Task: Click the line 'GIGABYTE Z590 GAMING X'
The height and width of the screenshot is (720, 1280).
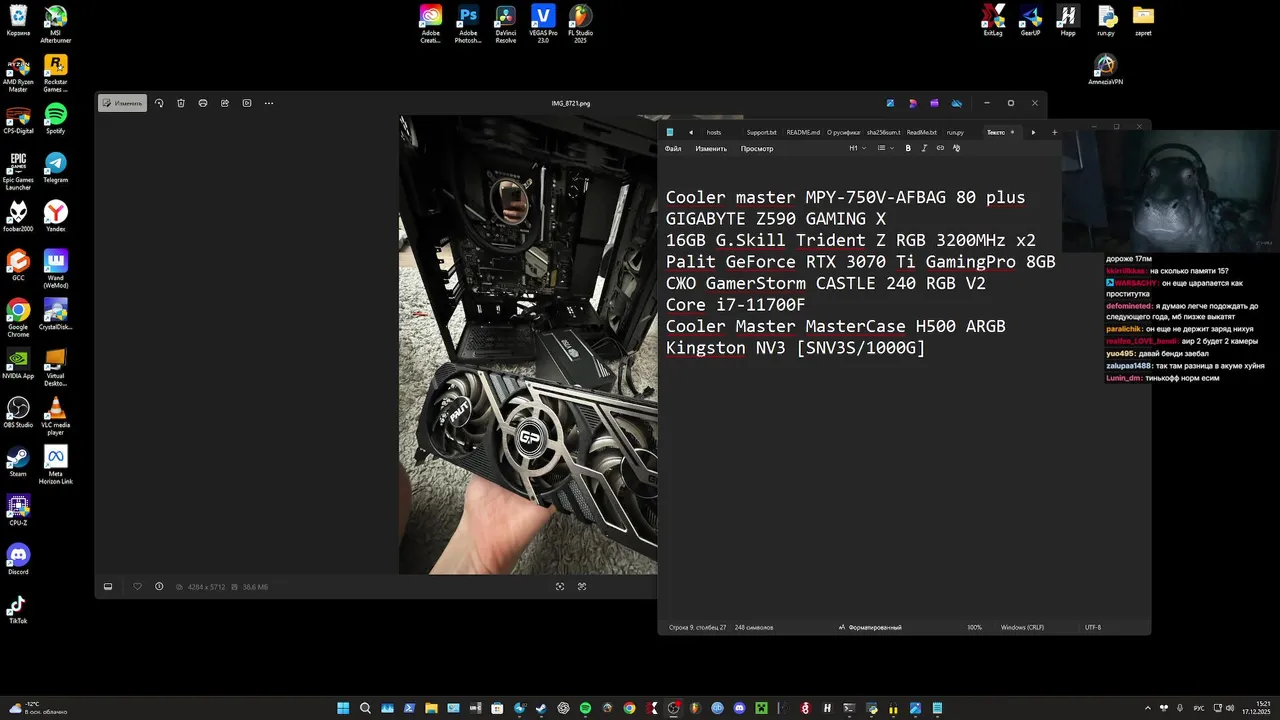Action: point(775,219)
